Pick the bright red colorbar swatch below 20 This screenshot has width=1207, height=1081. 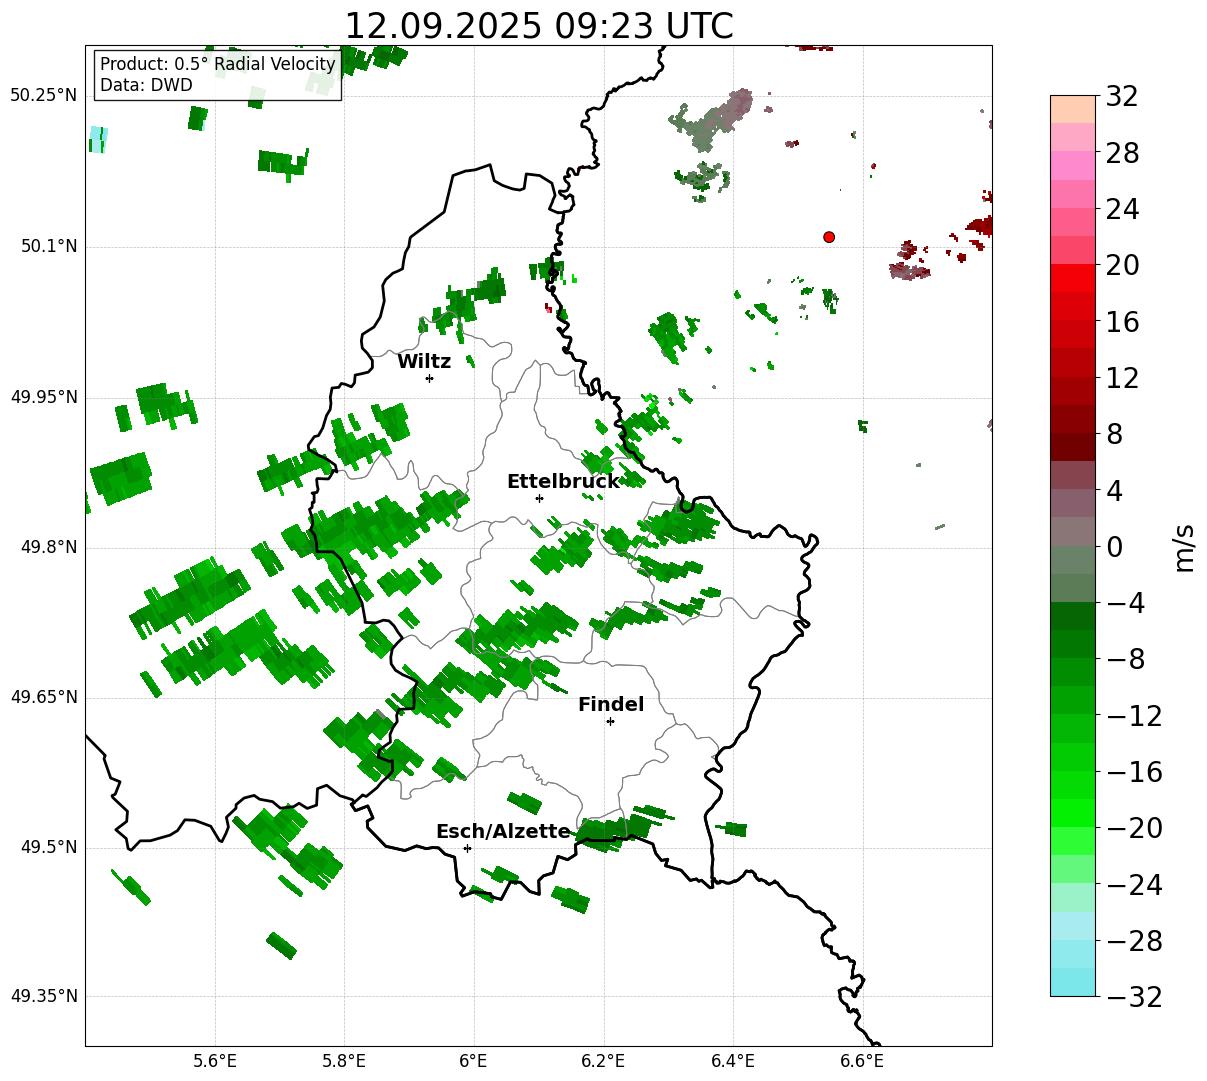(1073, 278)
